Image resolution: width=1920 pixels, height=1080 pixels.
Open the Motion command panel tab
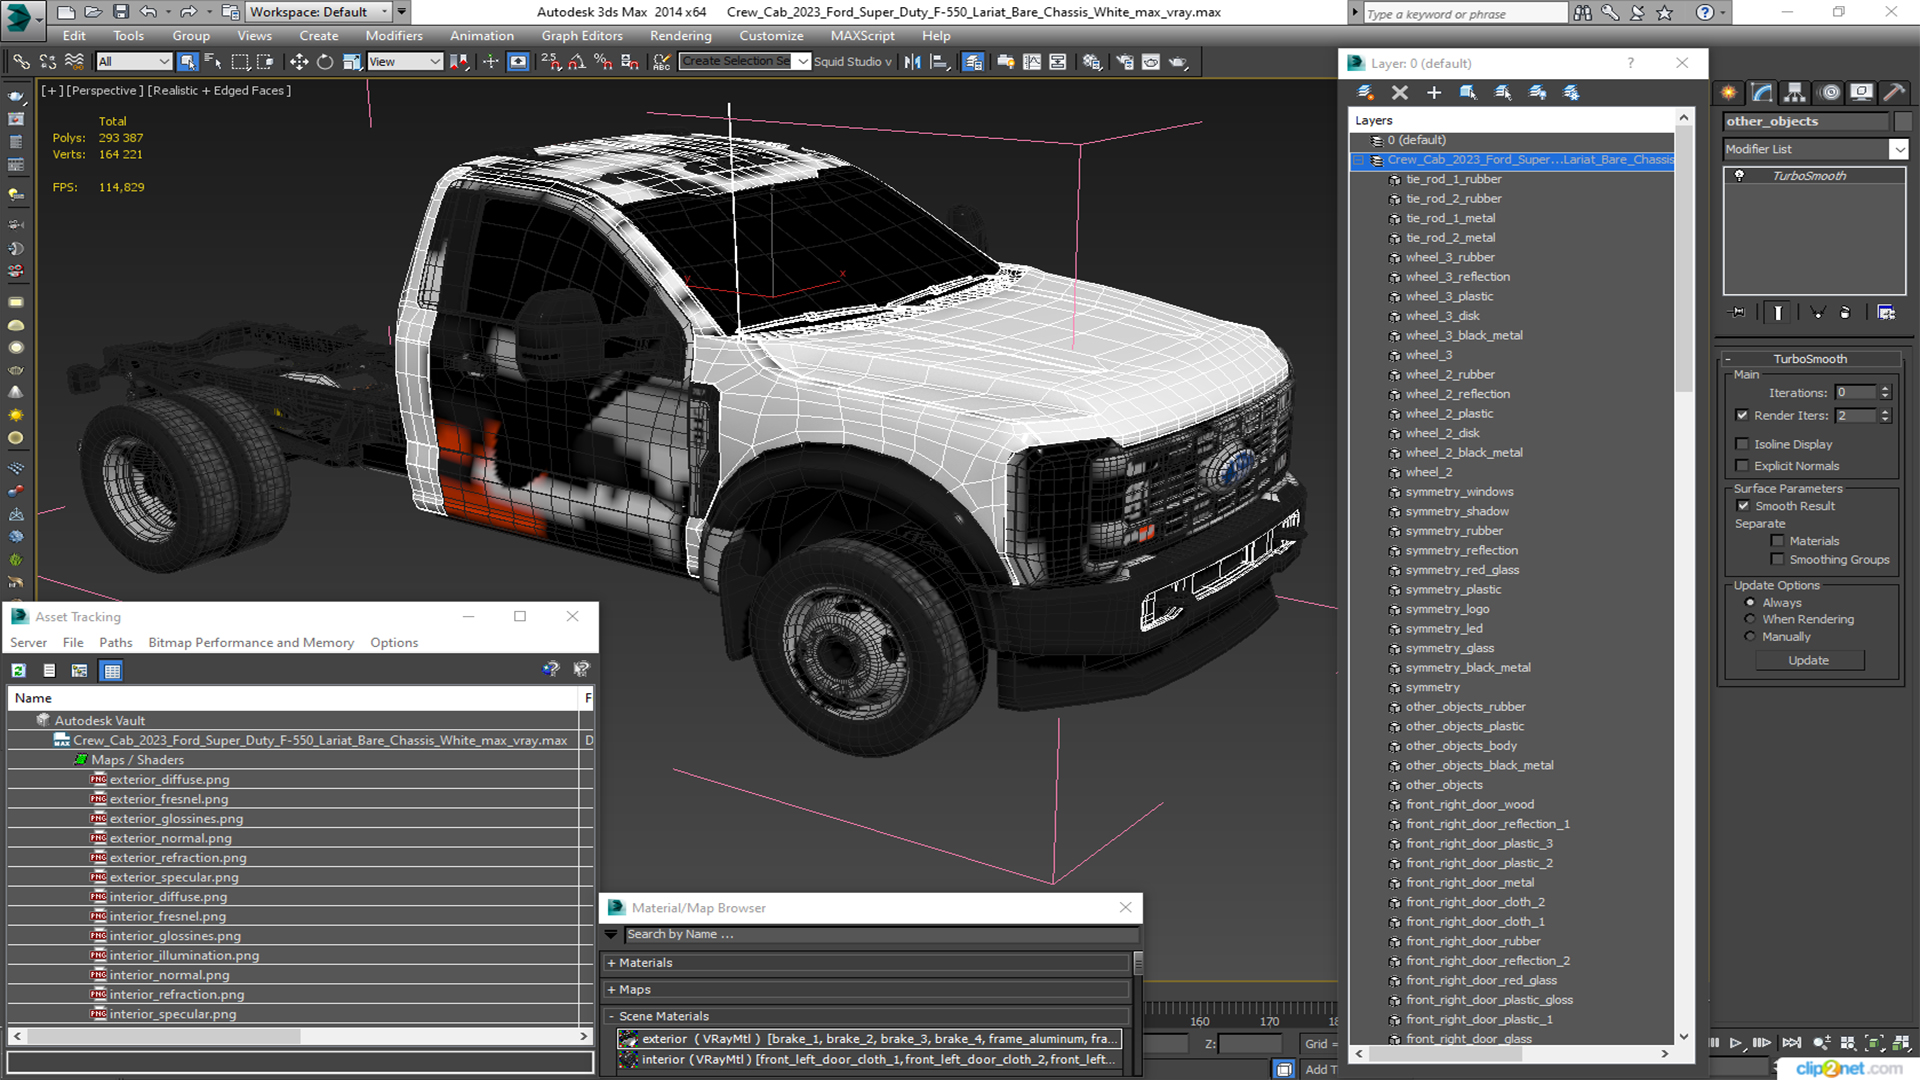click(1830, 92)
